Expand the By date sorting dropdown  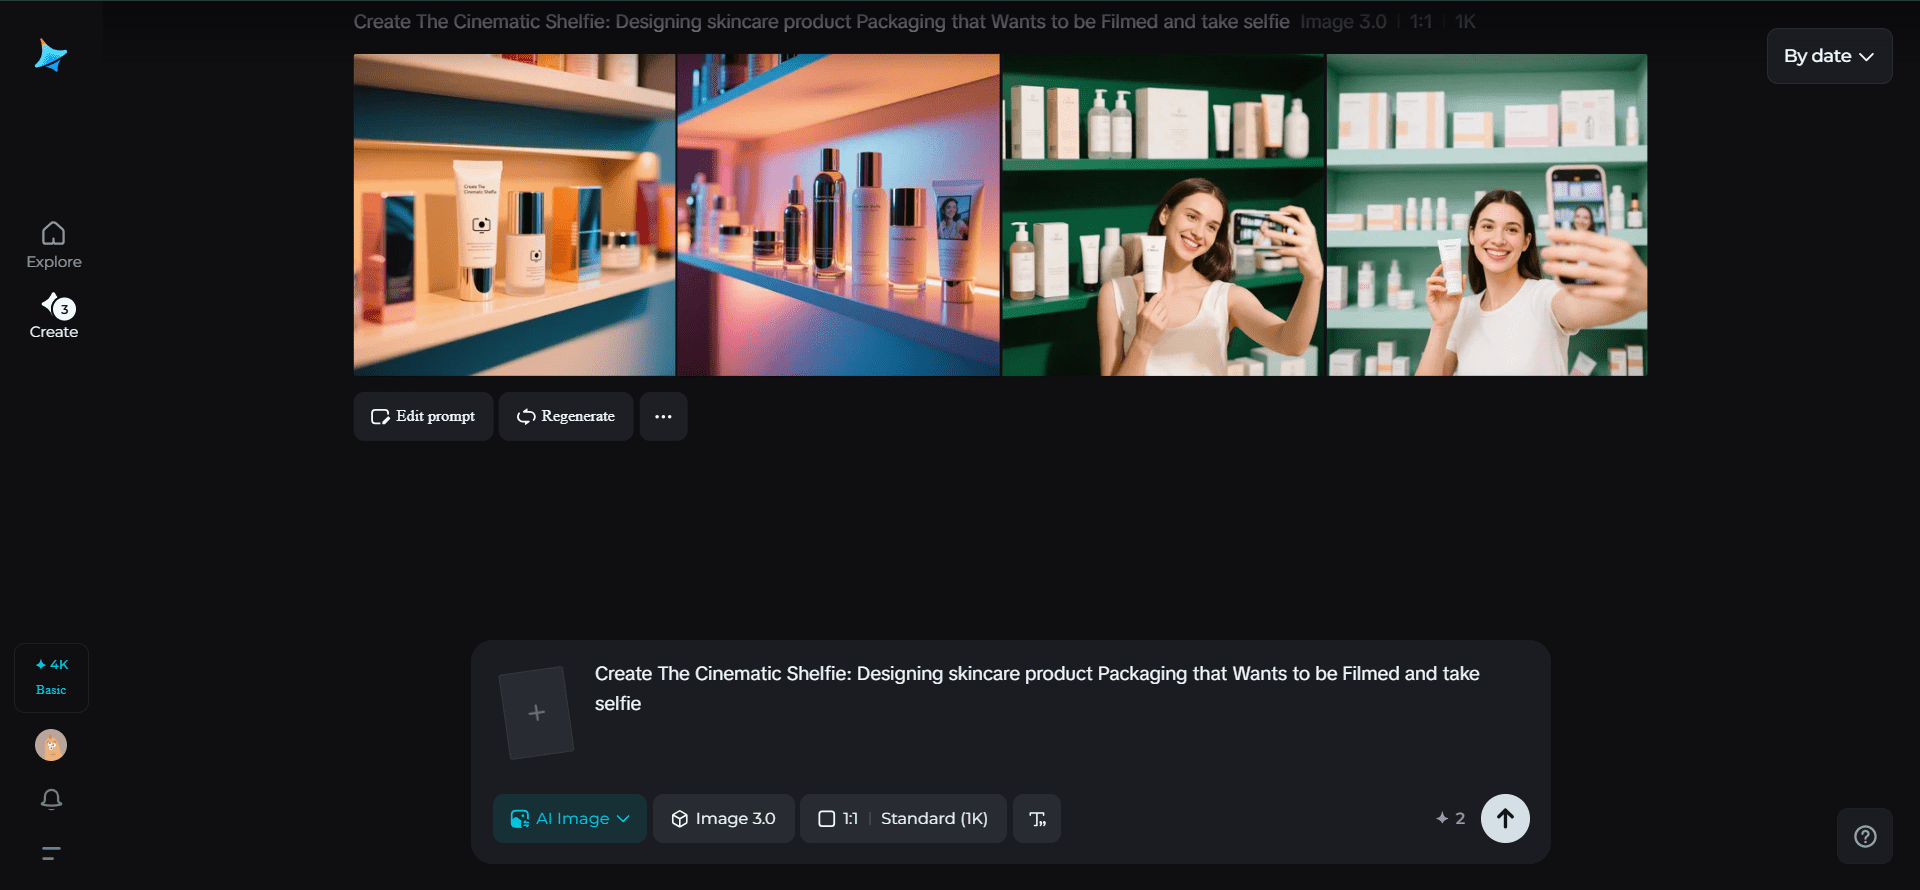point(1828,56)
